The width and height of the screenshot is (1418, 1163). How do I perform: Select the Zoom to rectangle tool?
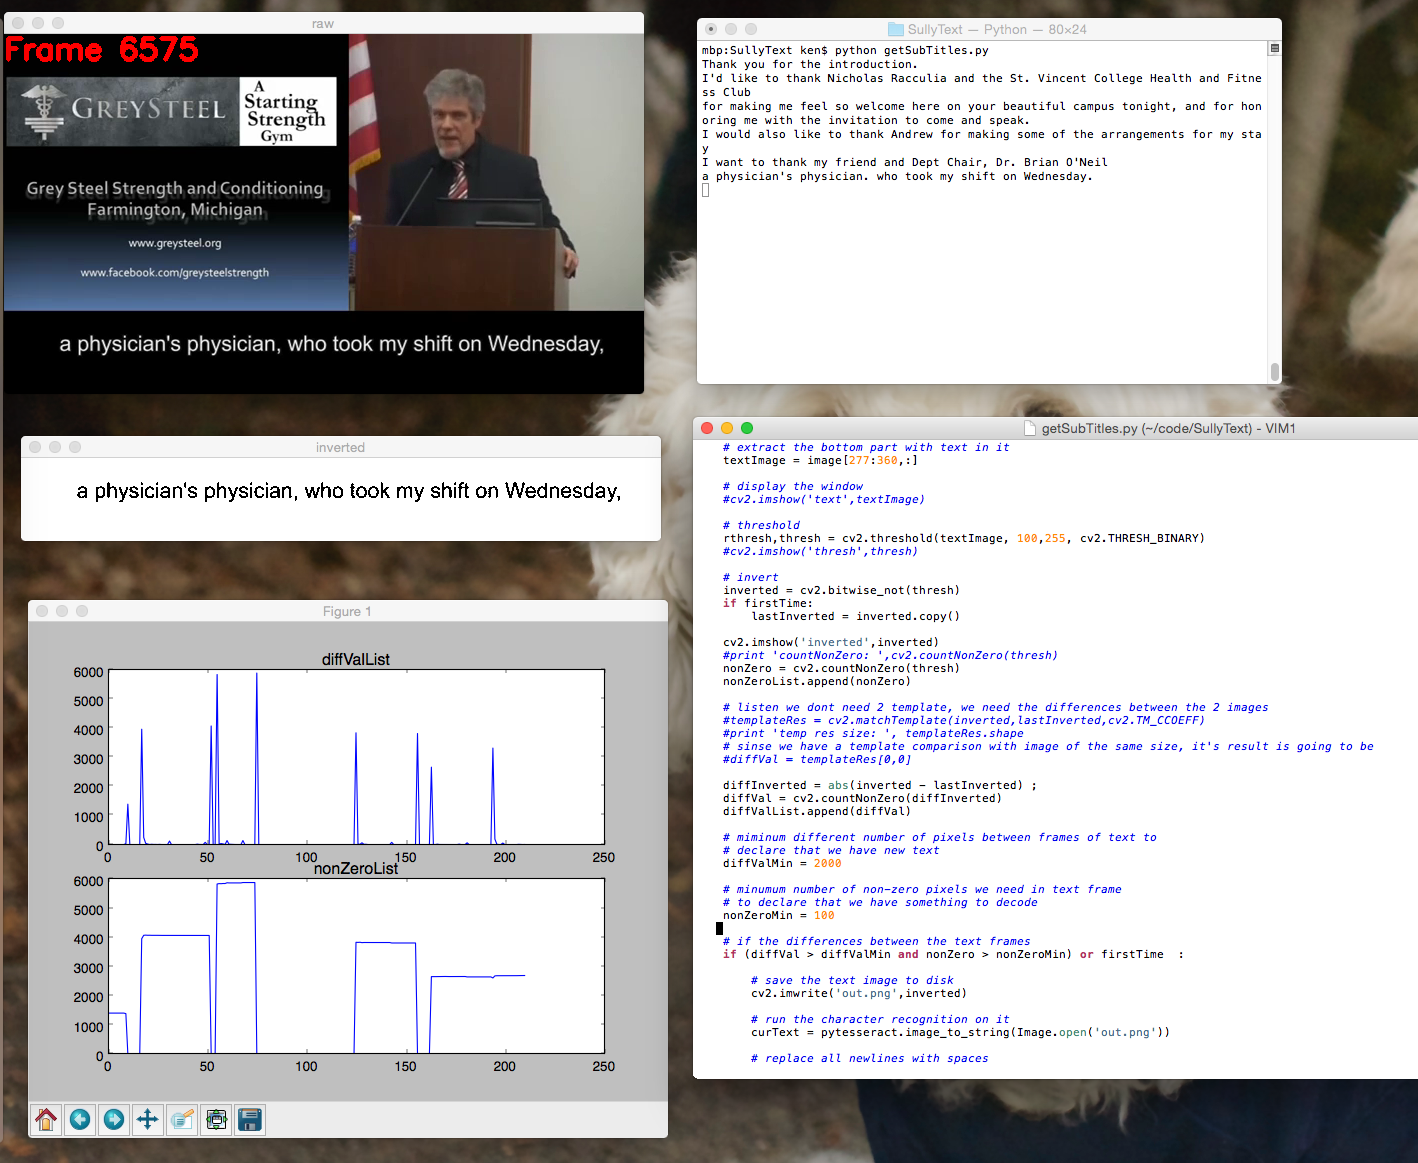[x=182, y=1119]
